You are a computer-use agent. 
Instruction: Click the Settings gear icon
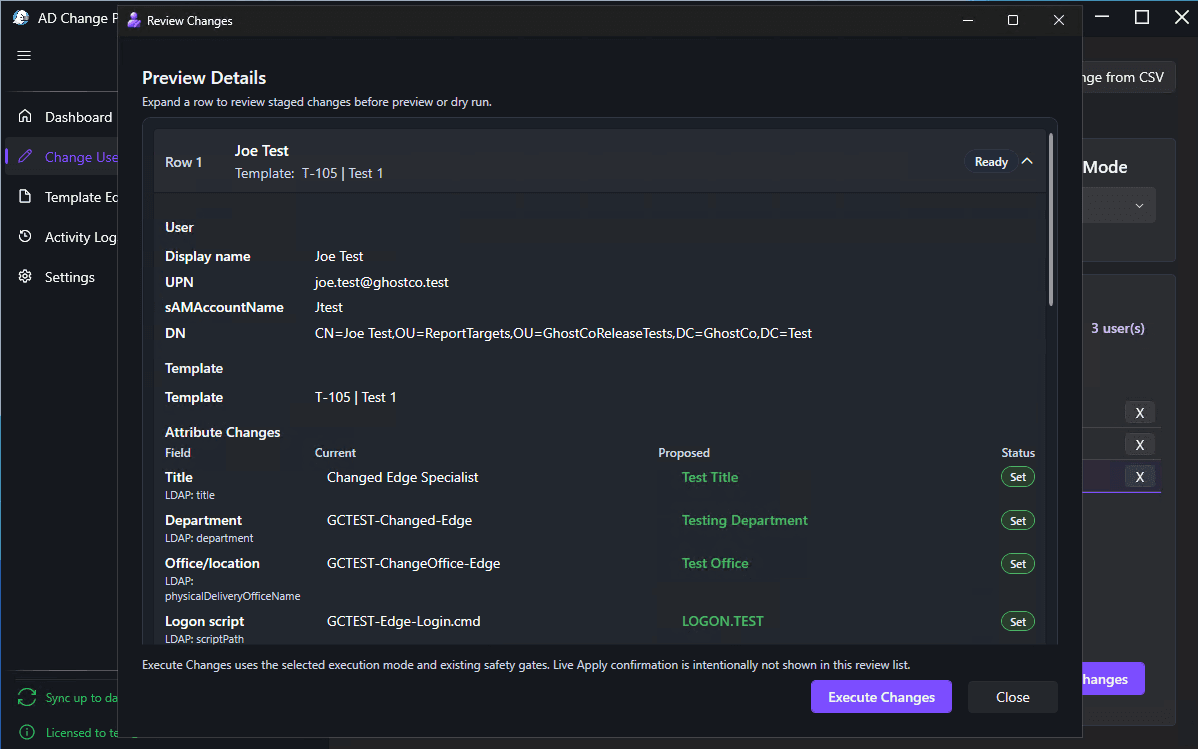pos(25,276)
